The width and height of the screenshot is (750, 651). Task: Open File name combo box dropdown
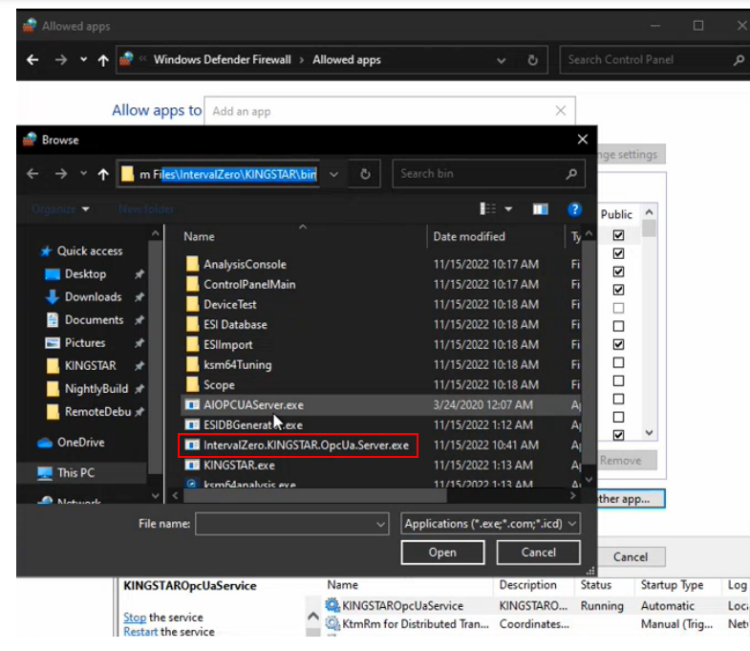pyautogui.click(x=380, y=524)
